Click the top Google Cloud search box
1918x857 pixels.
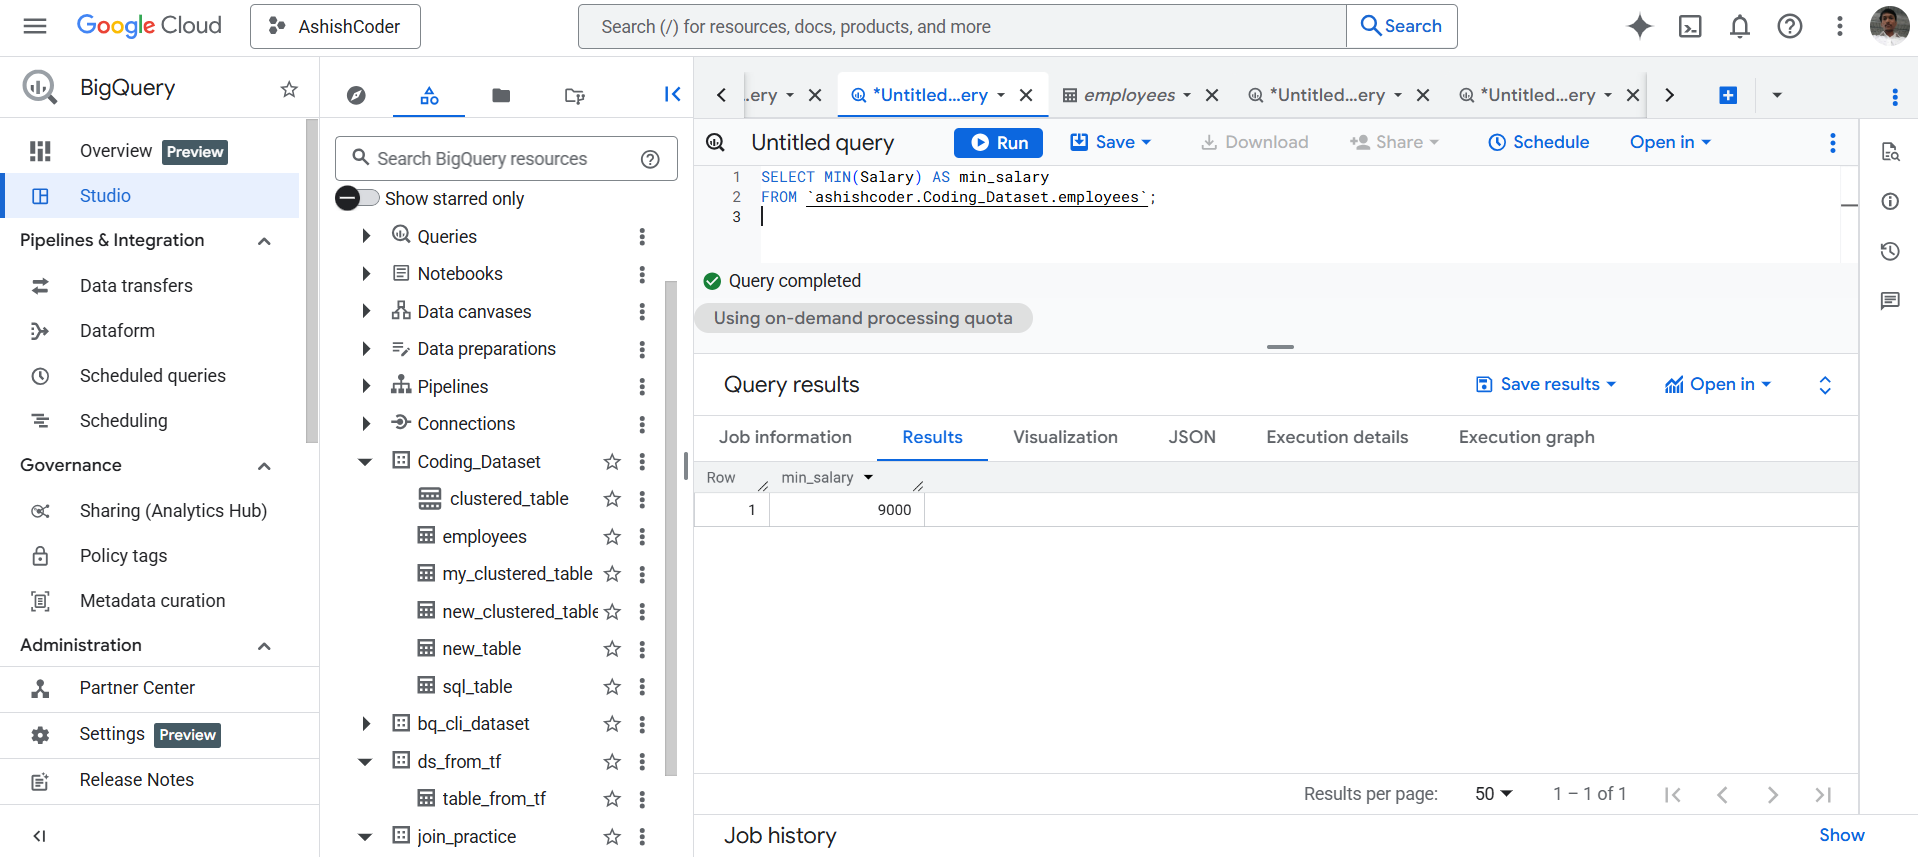(962, 26)
